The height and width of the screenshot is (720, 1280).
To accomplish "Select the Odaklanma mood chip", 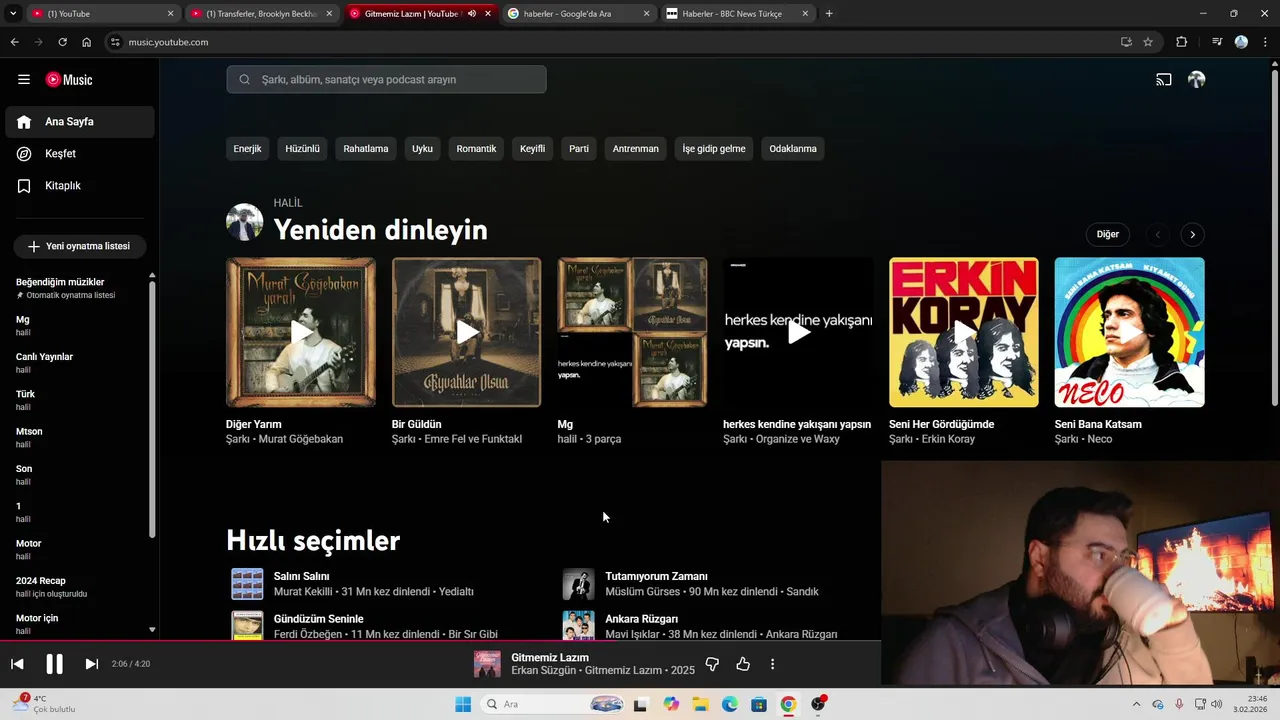I will [x=793, y=149].
